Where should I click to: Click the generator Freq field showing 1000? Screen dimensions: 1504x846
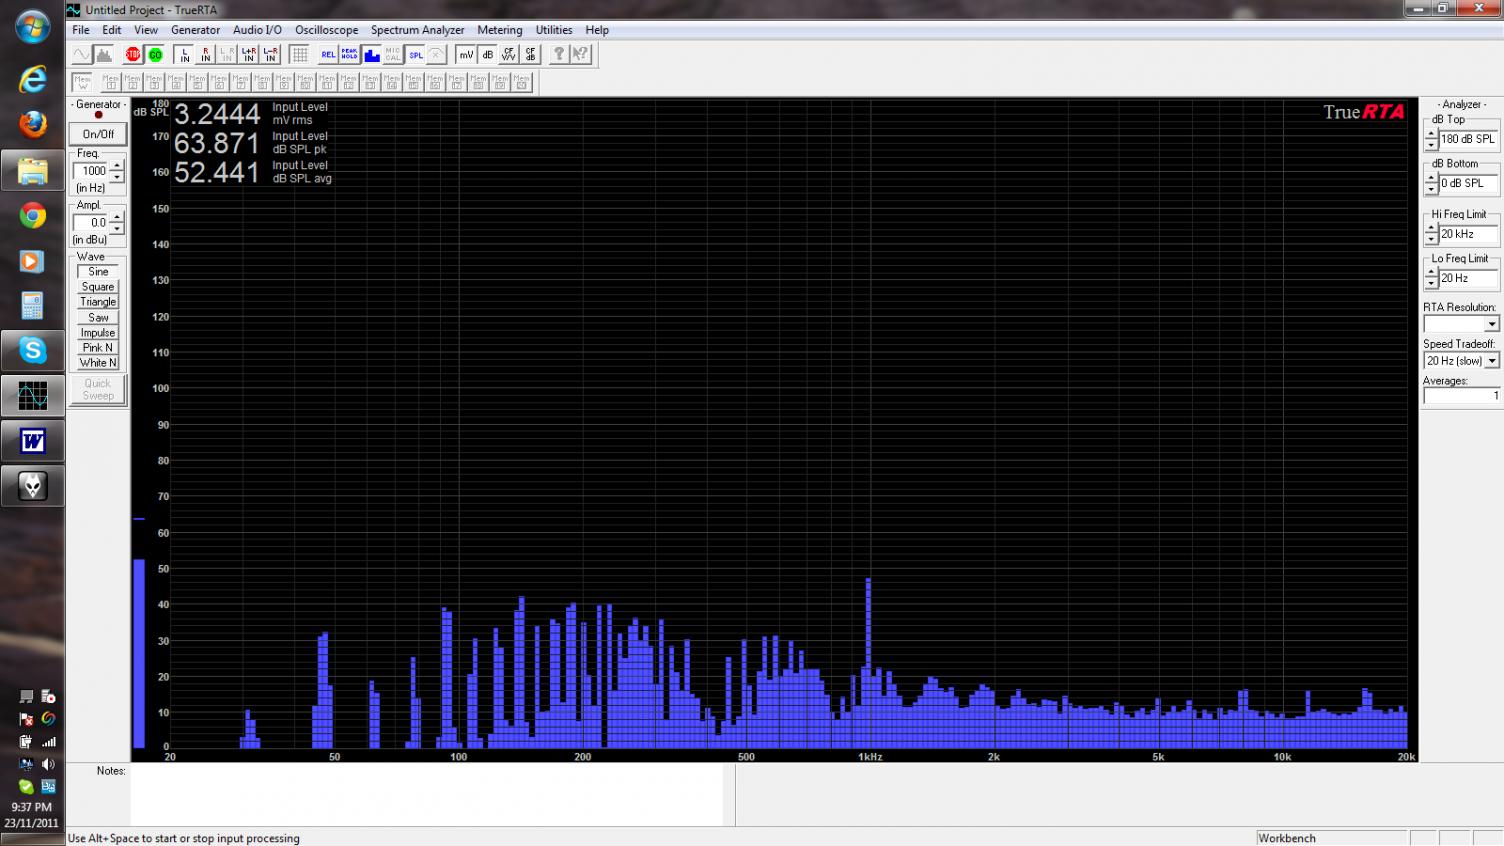[x=91, y=171]
